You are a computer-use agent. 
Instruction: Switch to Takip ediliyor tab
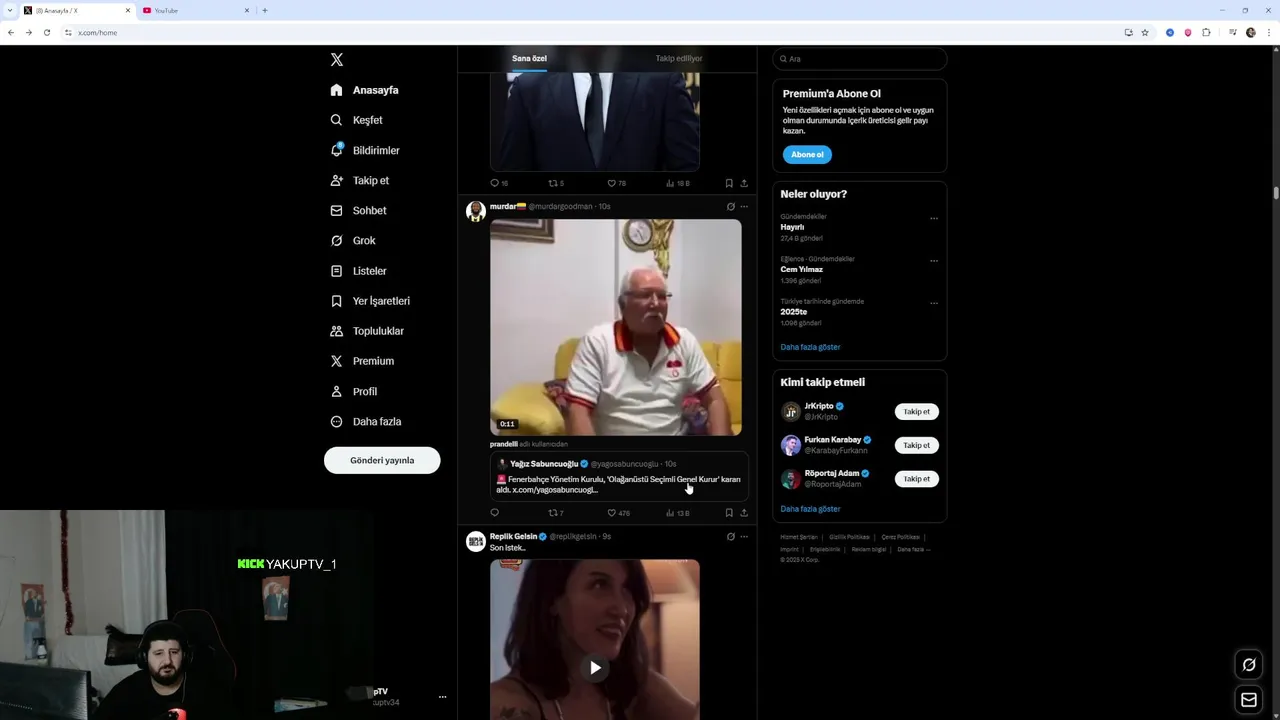tap(679, 59)
